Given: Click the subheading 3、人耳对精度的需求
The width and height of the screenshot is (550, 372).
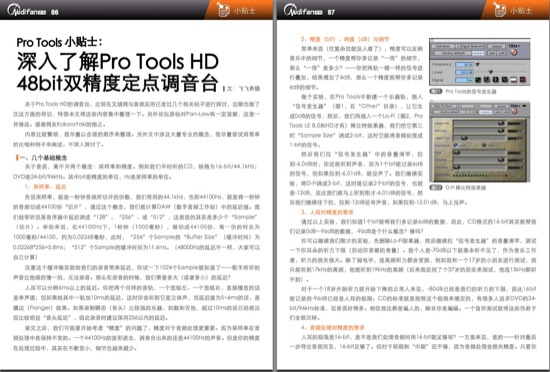Looking at the screenshot, I should pyautogui.click(x=327, y=212).
